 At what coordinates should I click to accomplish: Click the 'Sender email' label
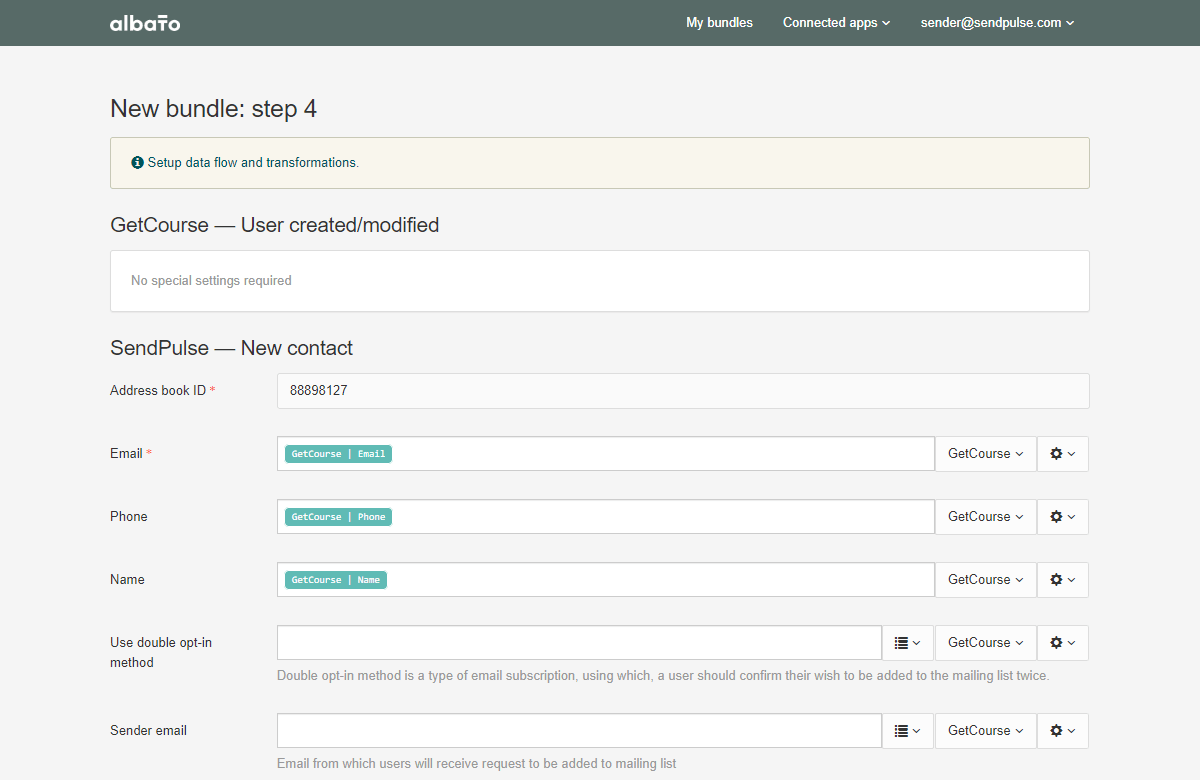(x=148, y=731)
